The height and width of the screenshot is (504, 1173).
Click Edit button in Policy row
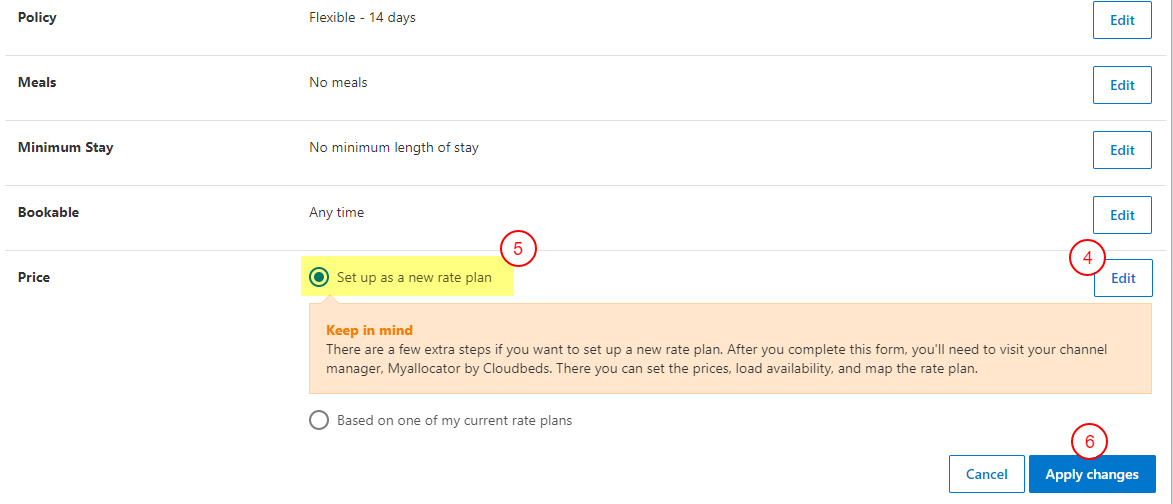tap(1122, 20)
